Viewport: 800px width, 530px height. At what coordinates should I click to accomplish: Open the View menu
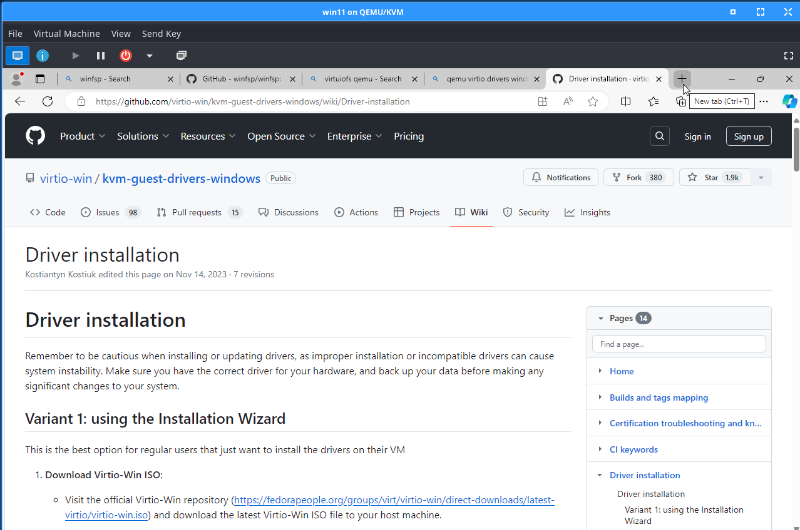pos(121,34)
